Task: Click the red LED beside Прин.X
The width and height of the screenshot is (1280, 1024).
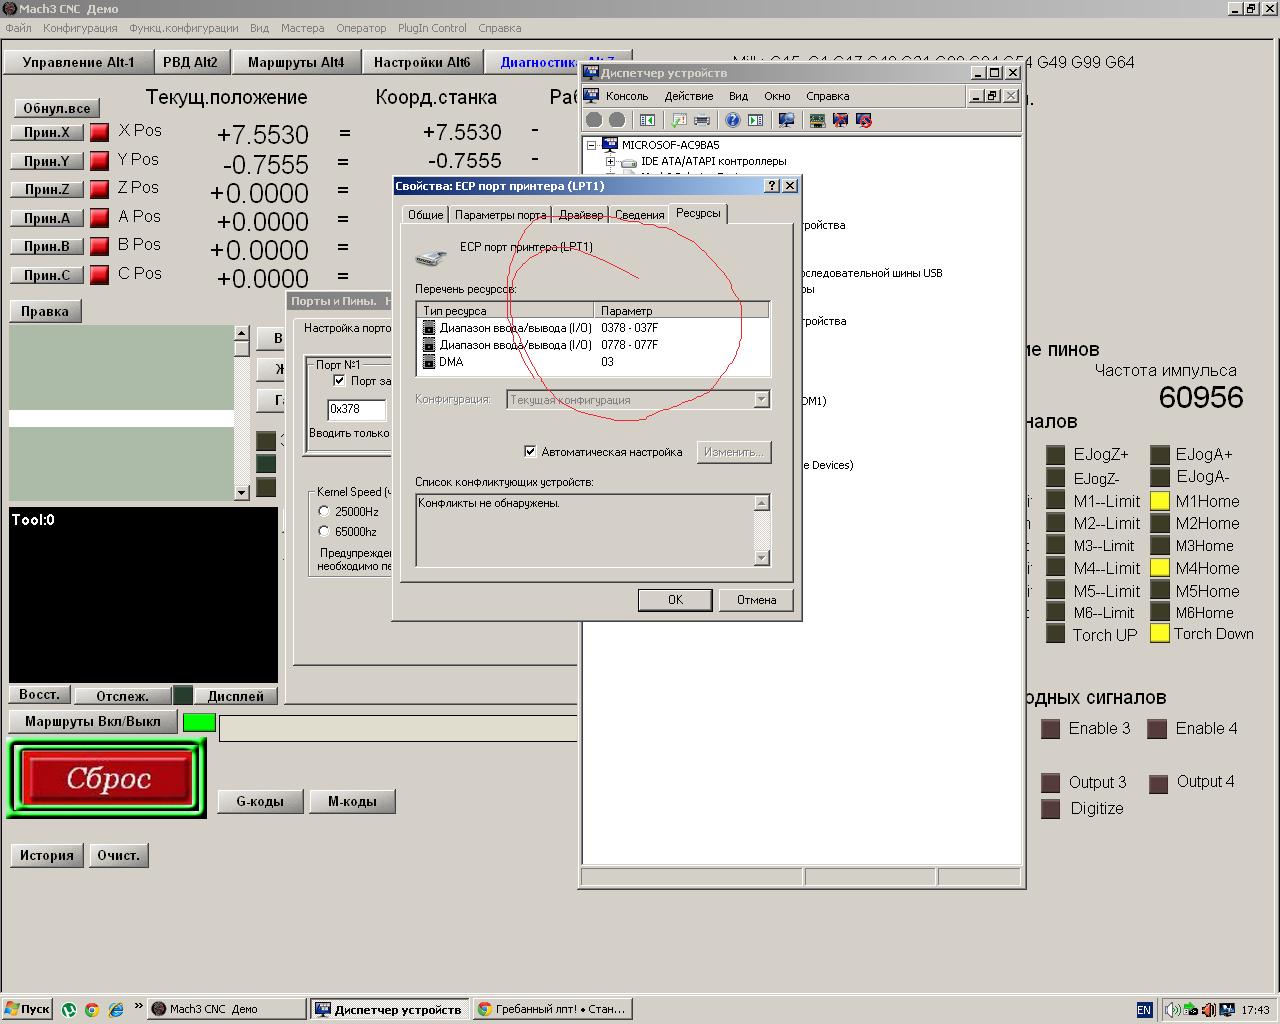Action: (x=99, y=132)
